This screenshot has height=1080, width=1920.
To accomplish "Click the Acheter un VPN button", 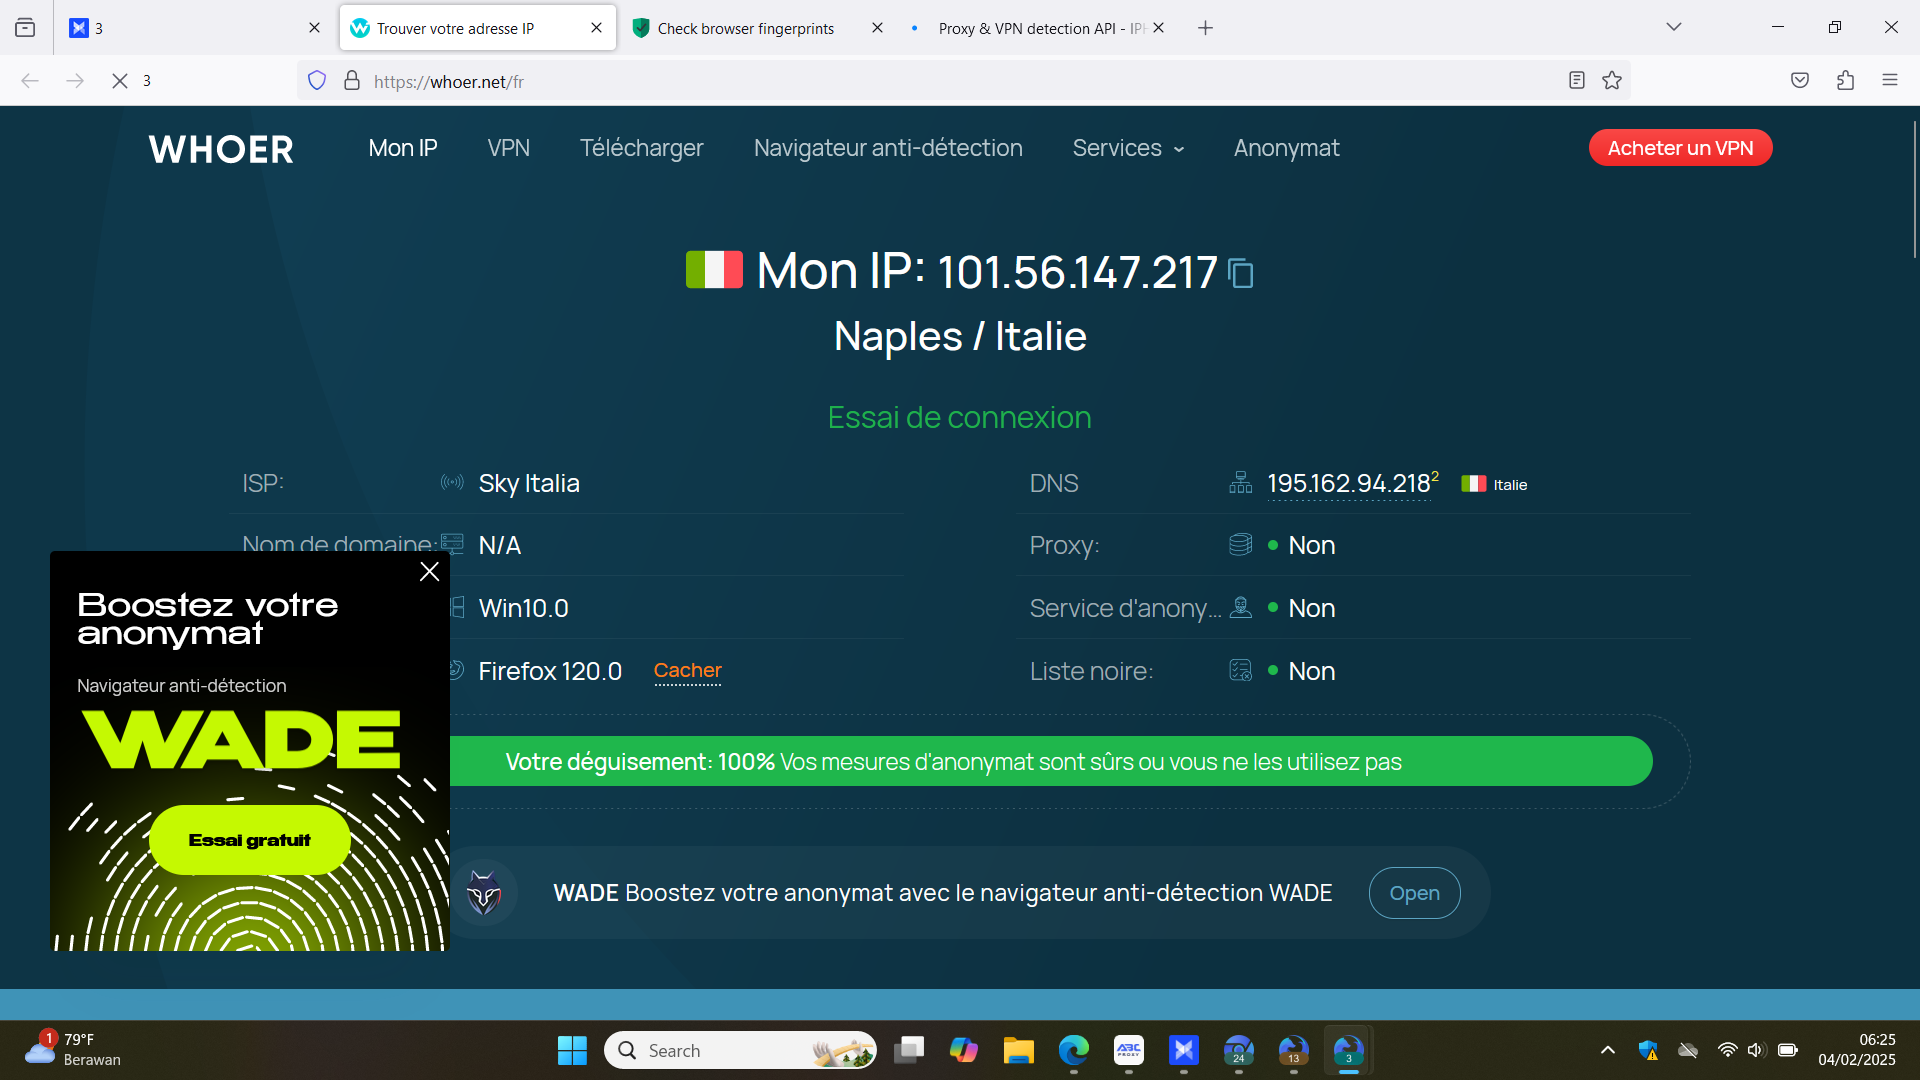I will point(1681,148).
